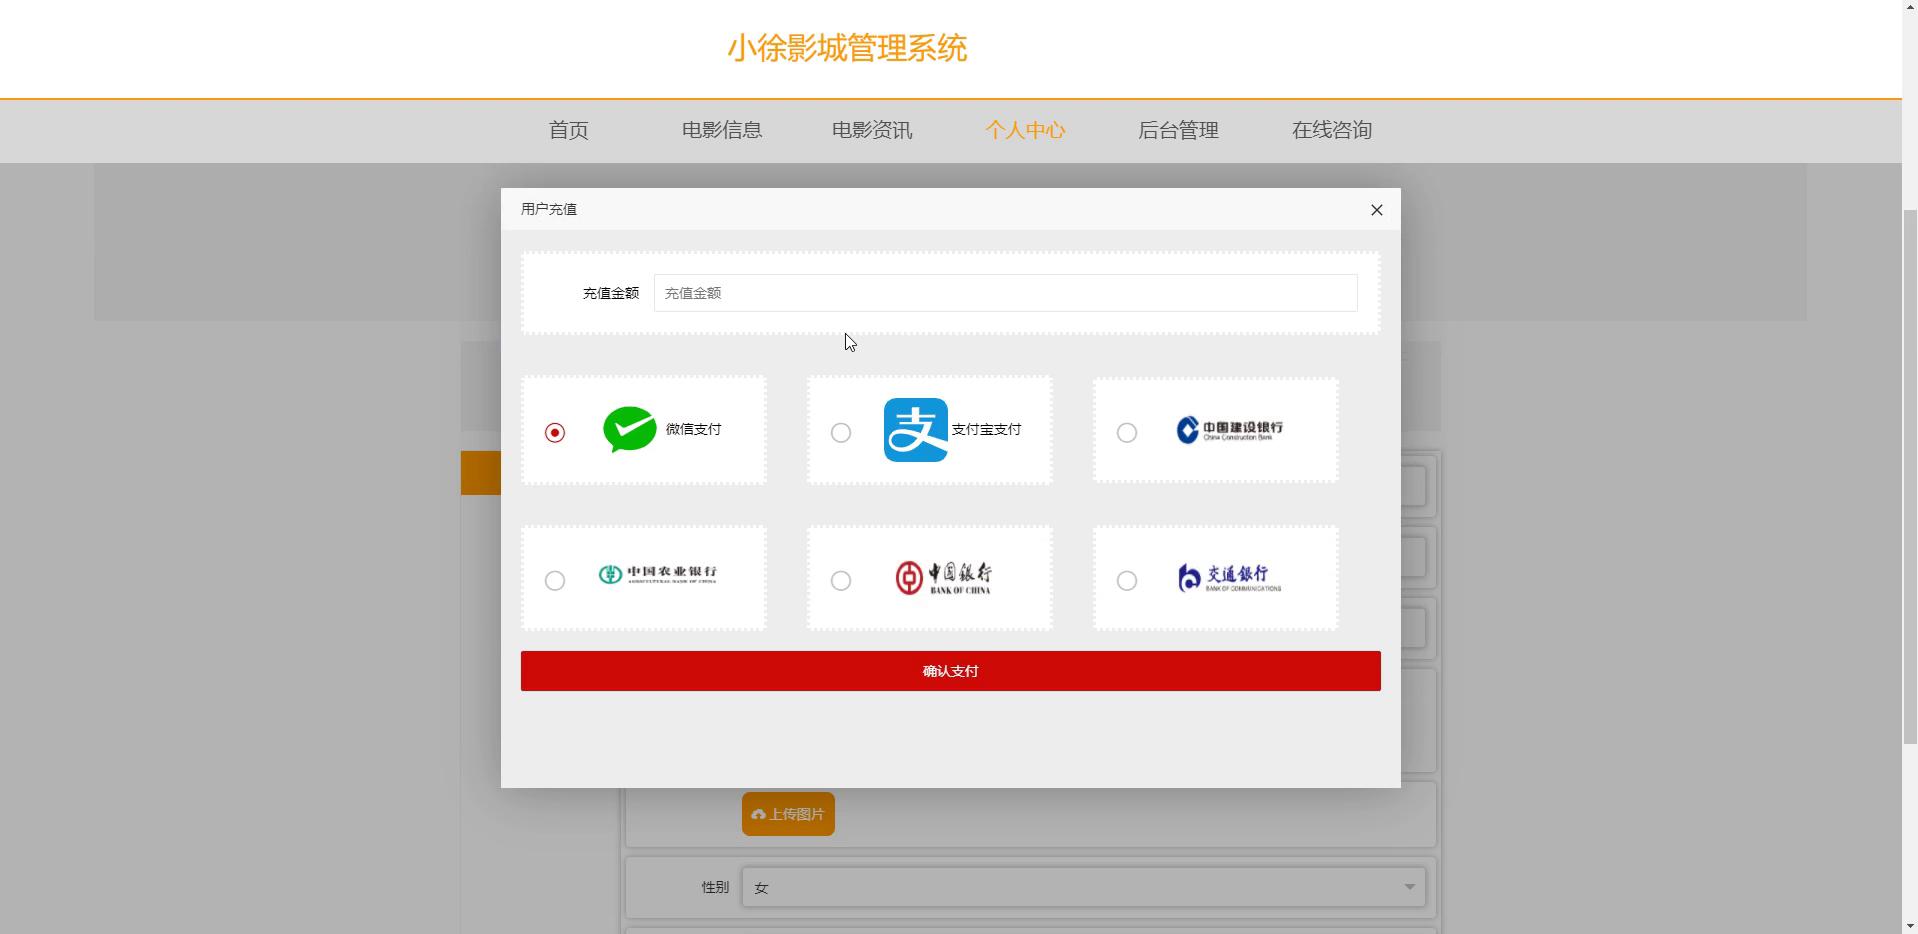Click the Bank of Communications logo
This screenshot has height=934, width=1918.
1229,578
